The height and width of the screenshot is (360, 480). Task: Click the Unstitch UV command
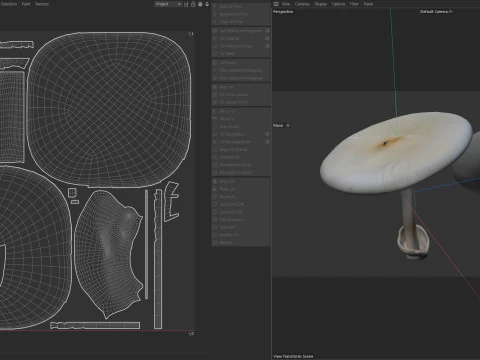tap(241, 157)
